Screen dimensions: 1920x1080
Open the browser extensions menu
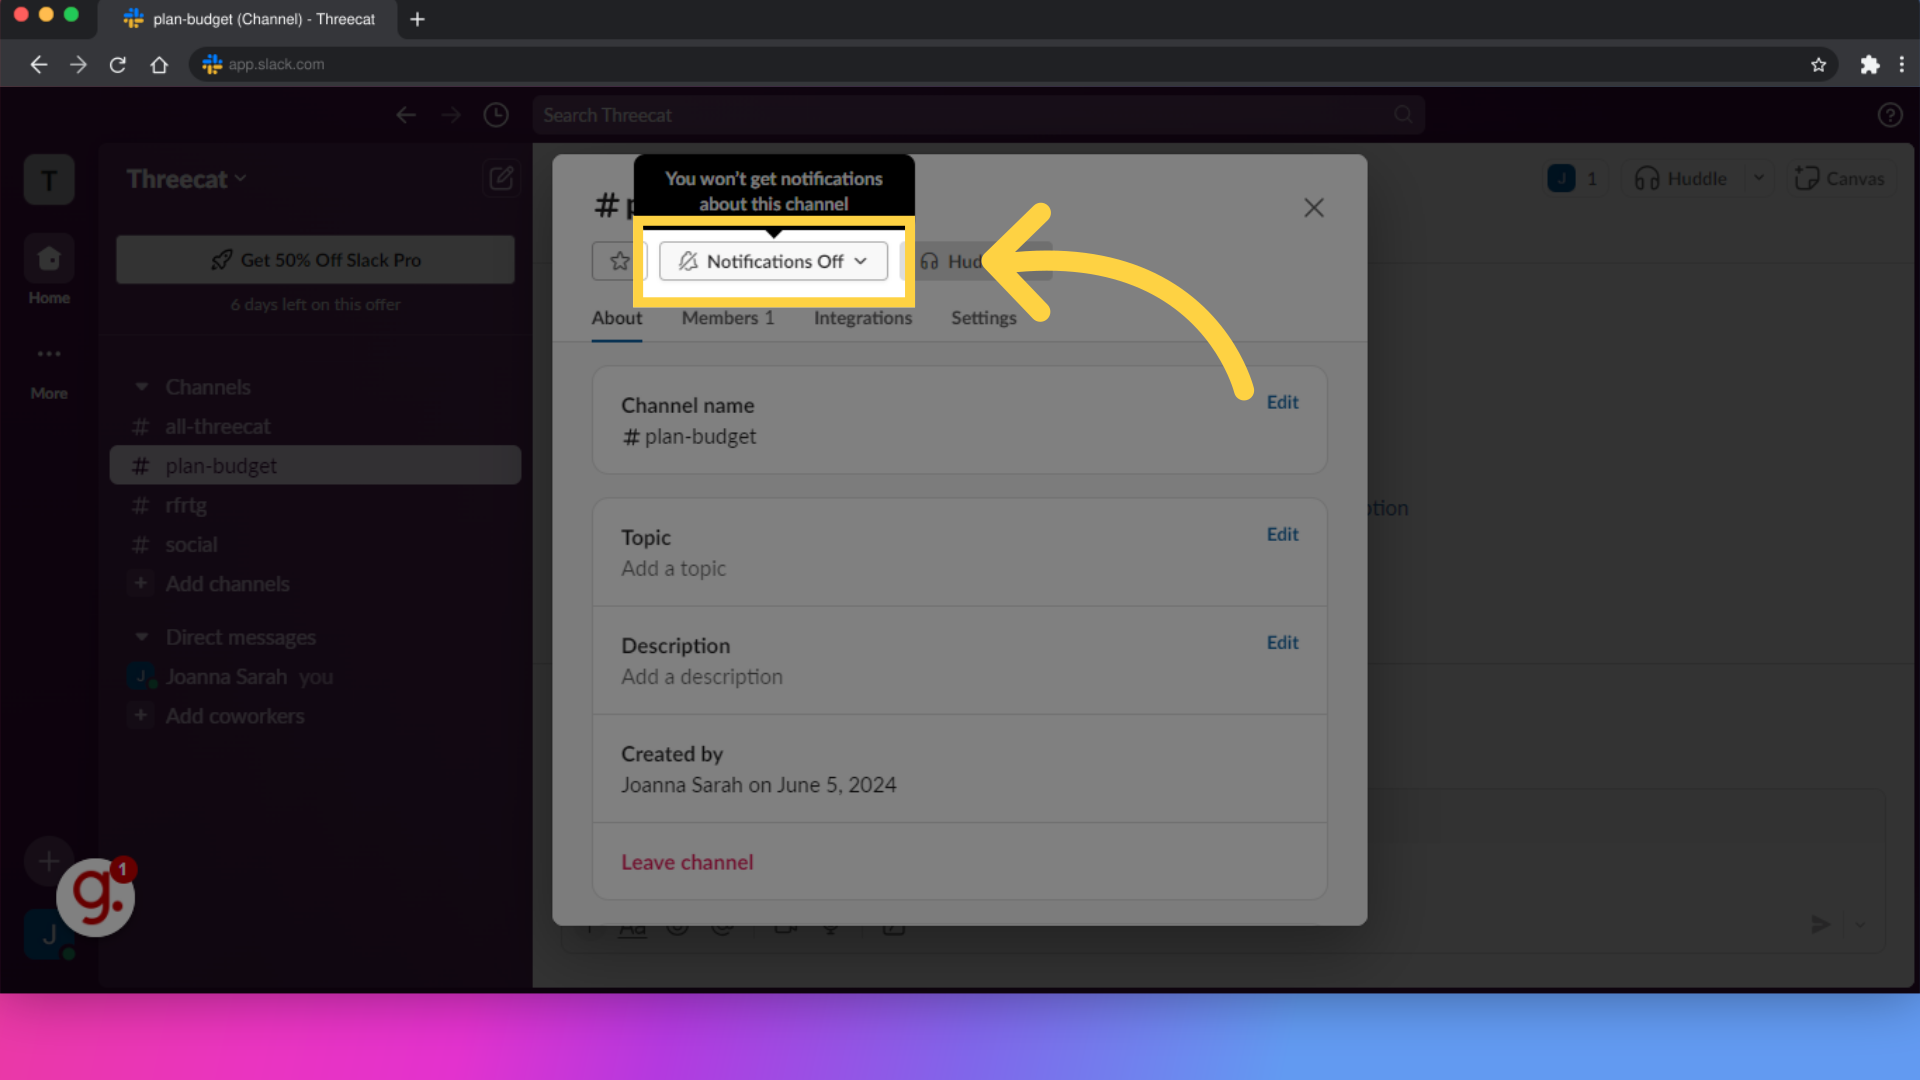click(1870, 64)
